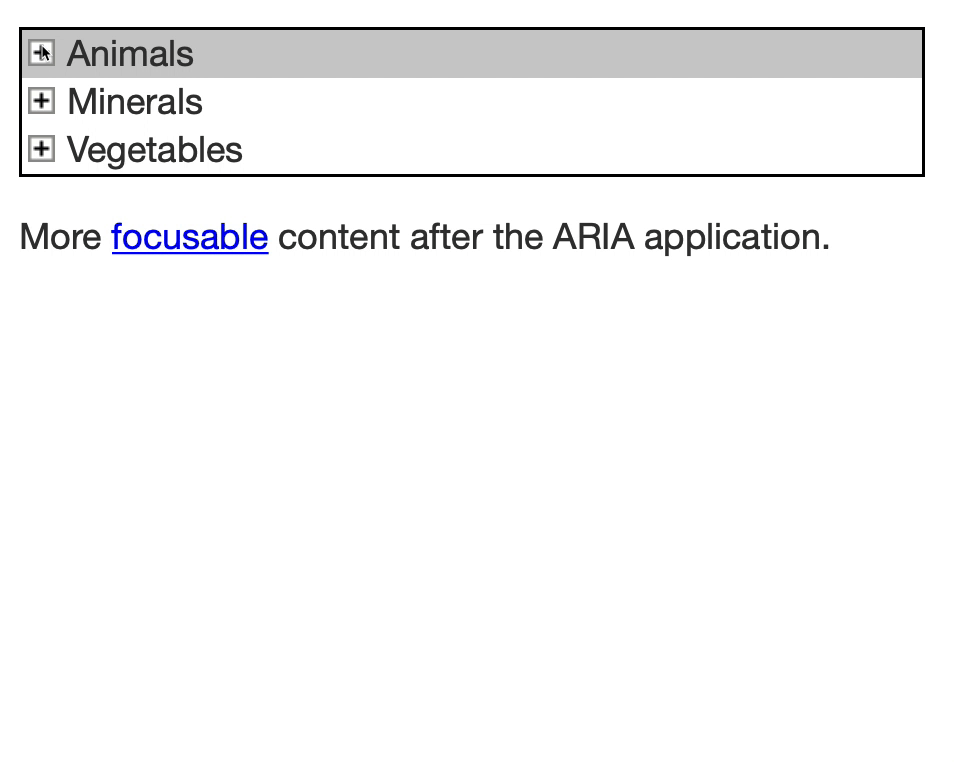This screenshot has width=954, height=764.
Task: Show the children of Animals
Action: pyautogui.click(x=41, y=53)
